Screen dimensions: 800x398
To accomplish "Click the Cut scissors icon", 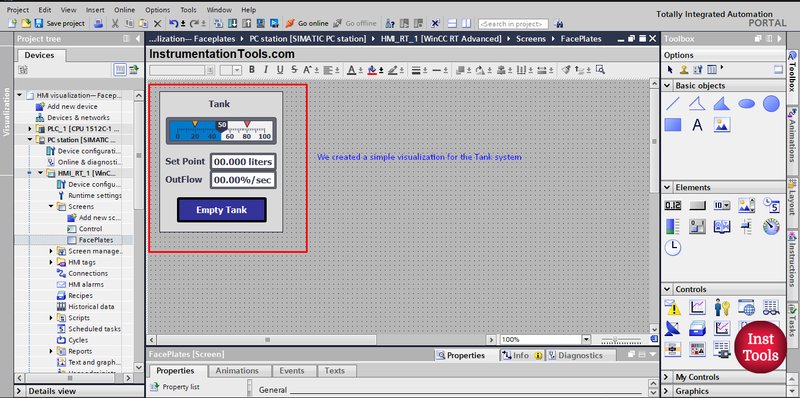I will (115, 23).
